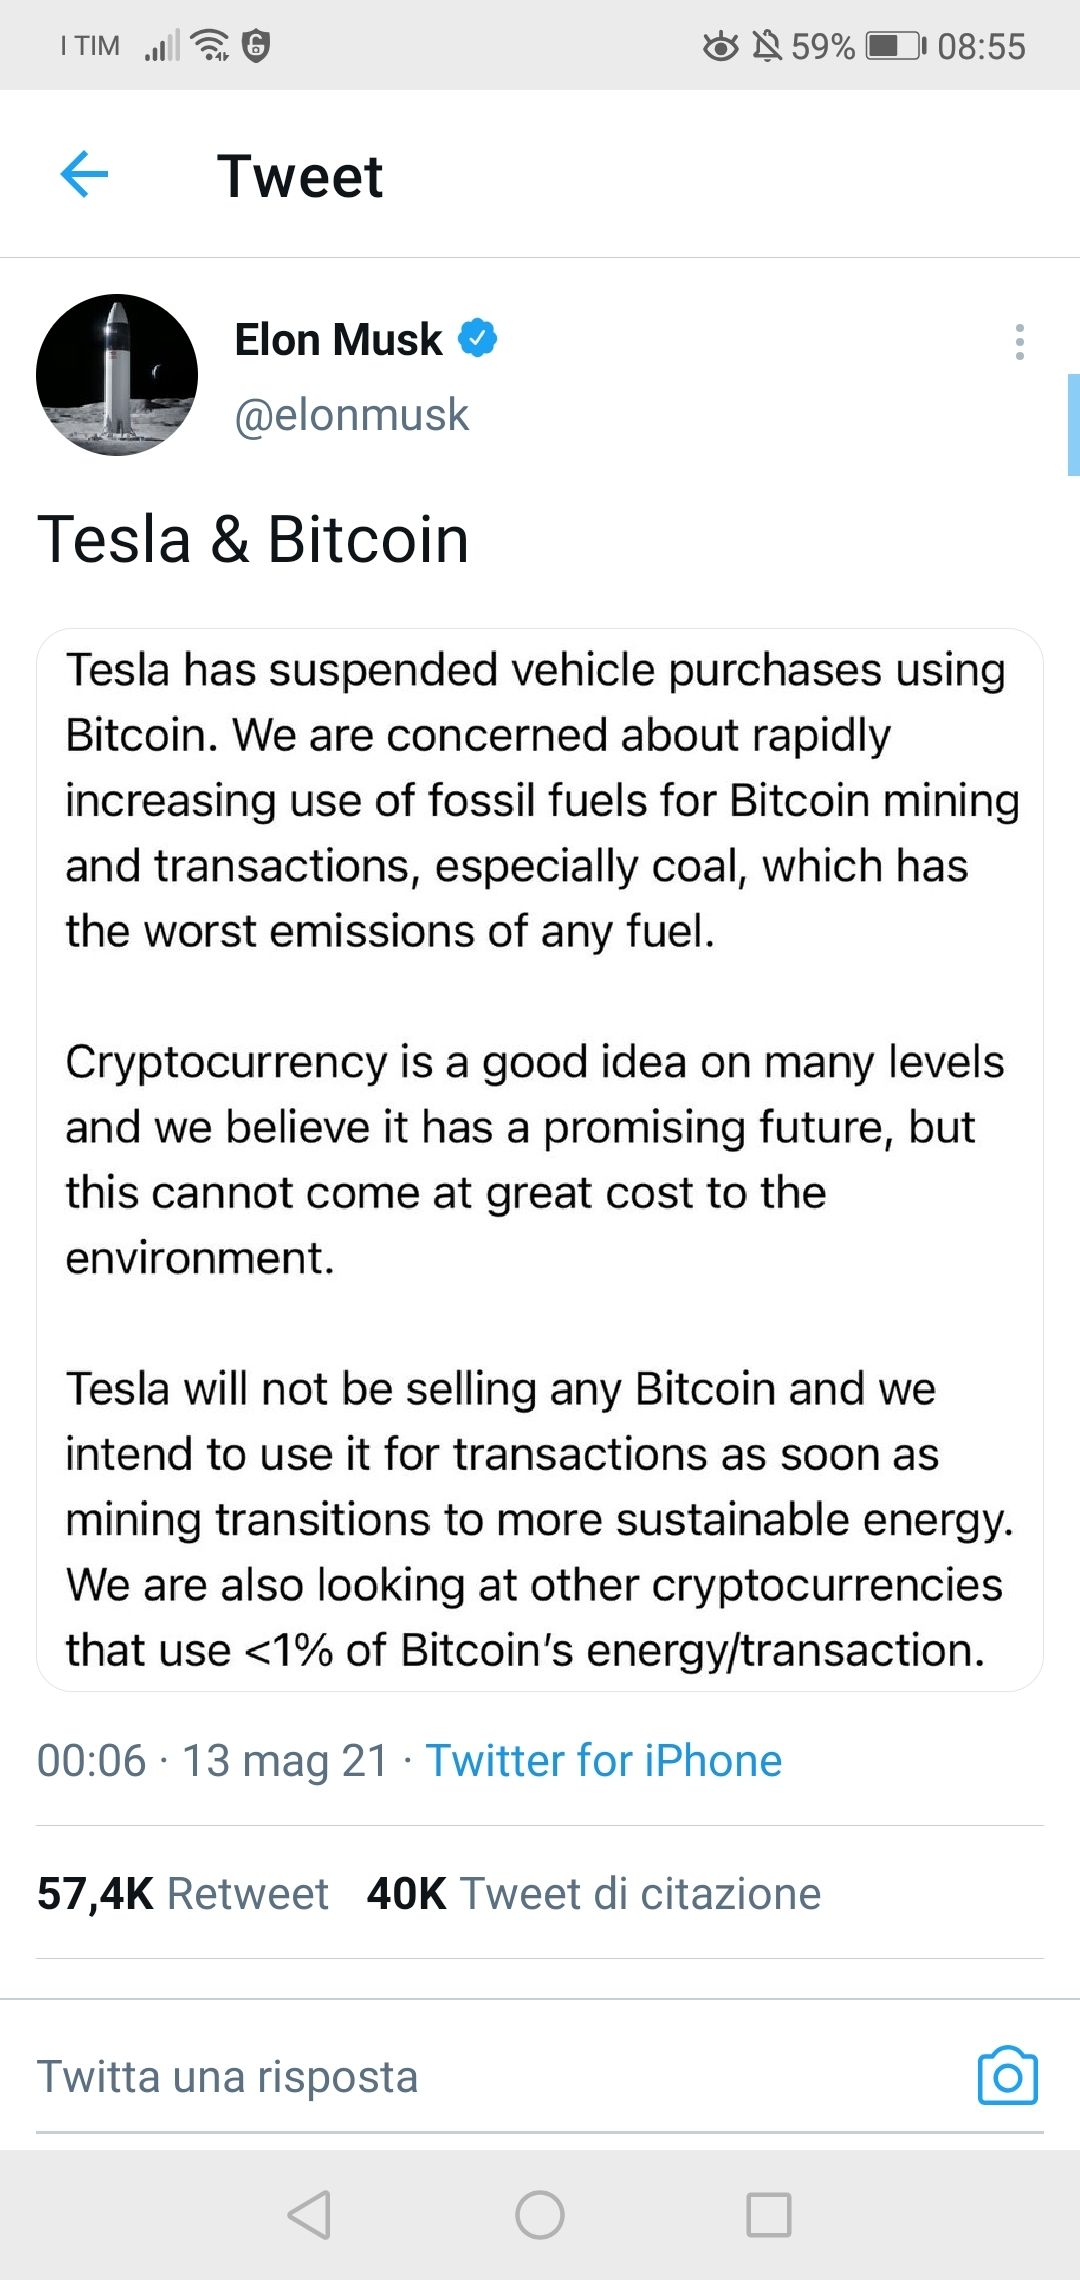Tap the Android home circle button

pos(540,2214)
